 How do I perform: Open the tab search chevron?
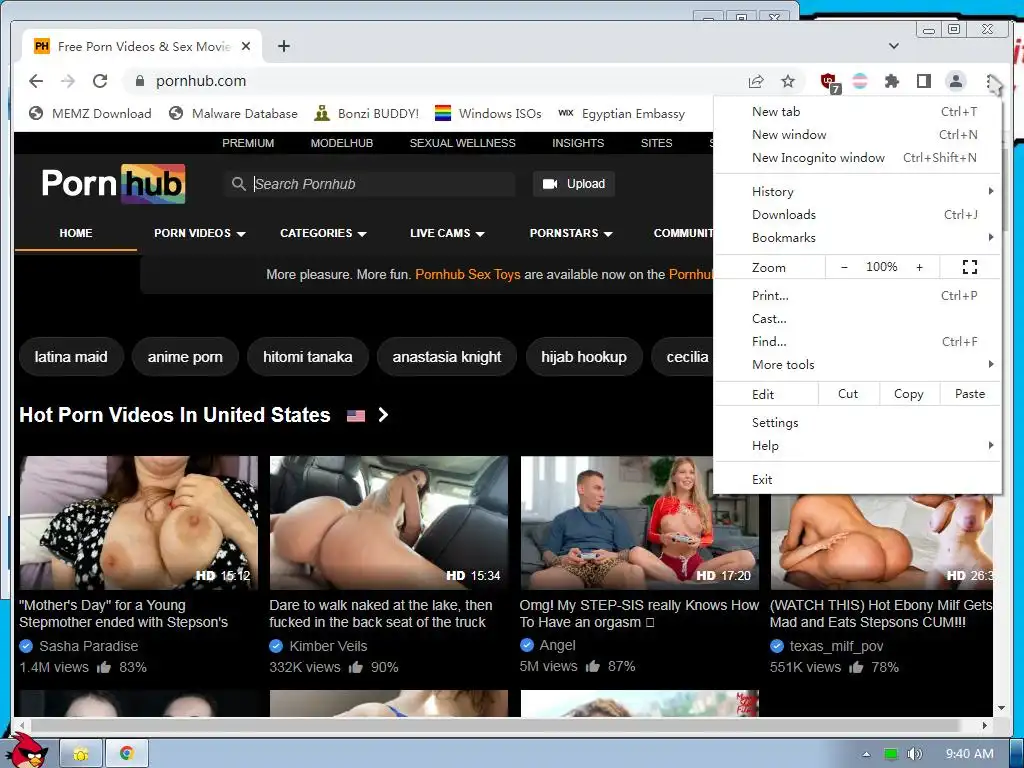[894, 46]
